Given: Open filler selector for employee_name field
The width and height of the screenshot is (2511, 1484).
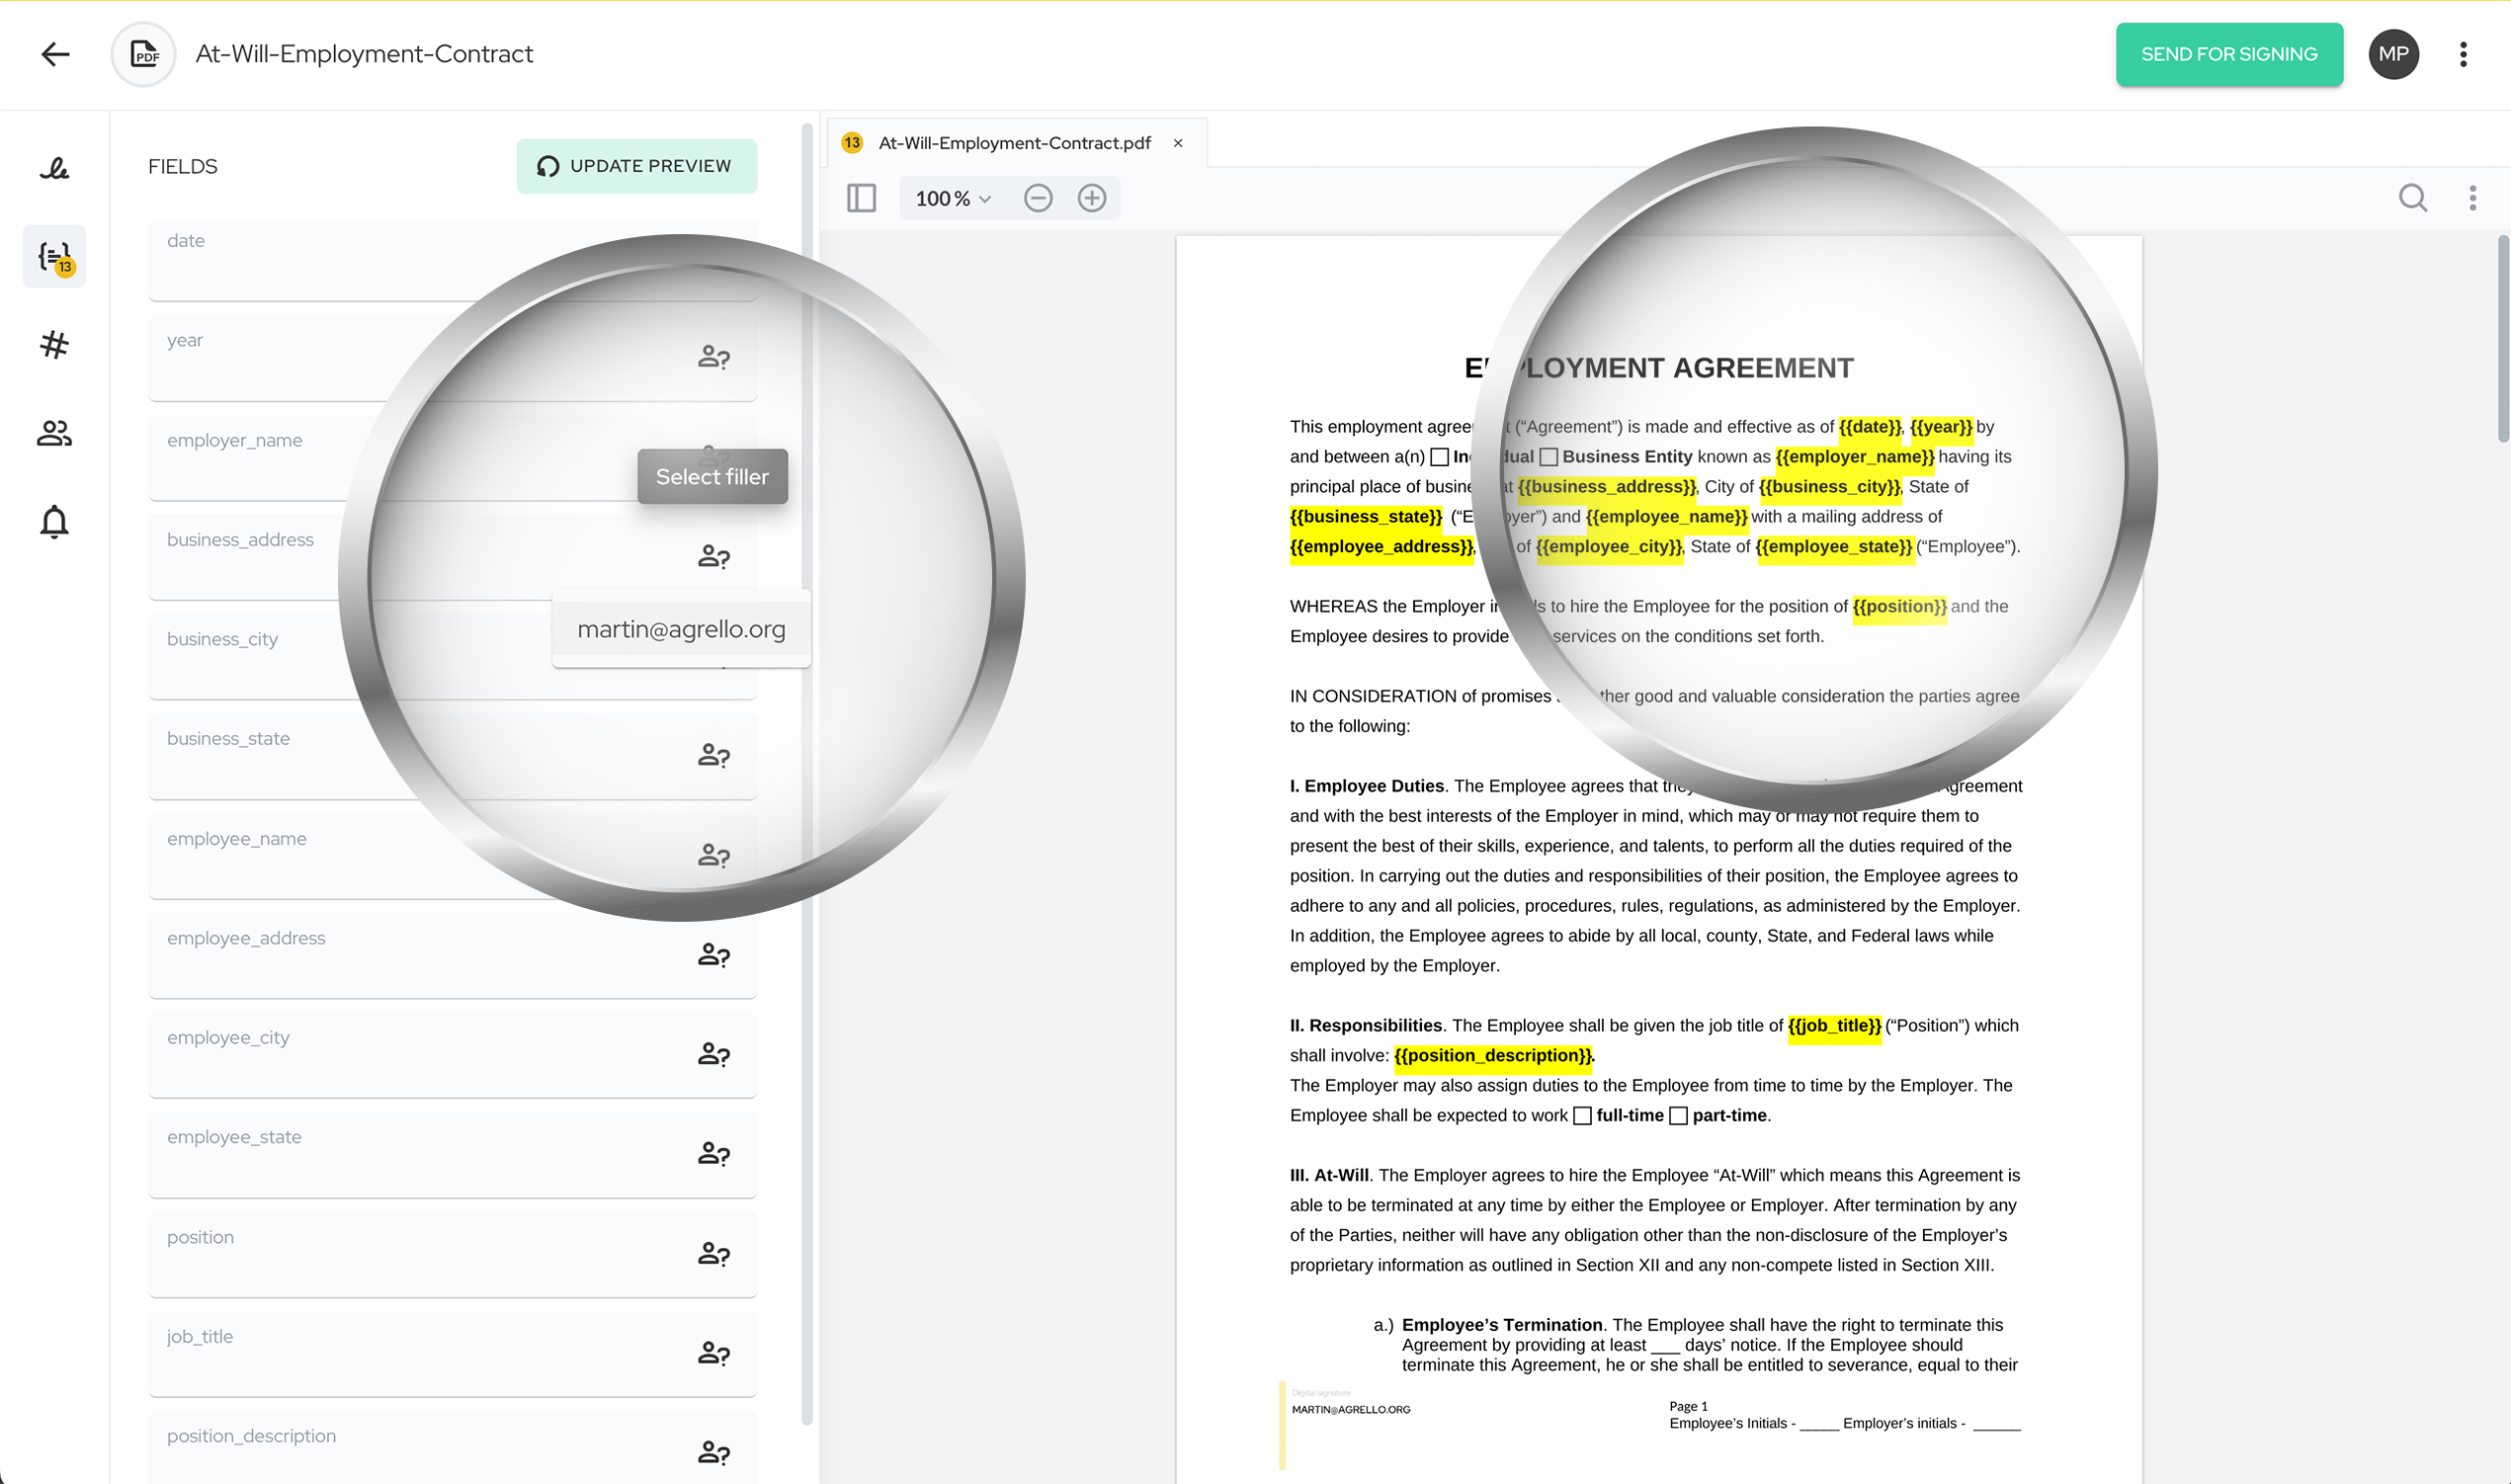Looking at the screenshot, I should 714,856.
